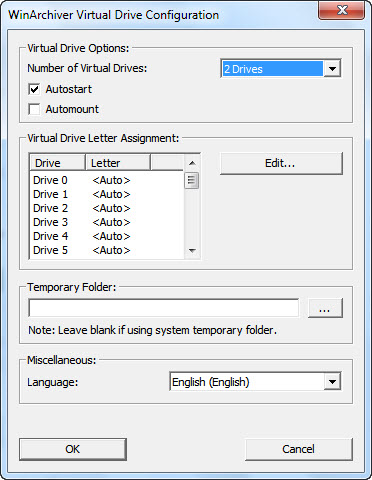Click <Auto> letter for Drive 5

tap(111, 250)
